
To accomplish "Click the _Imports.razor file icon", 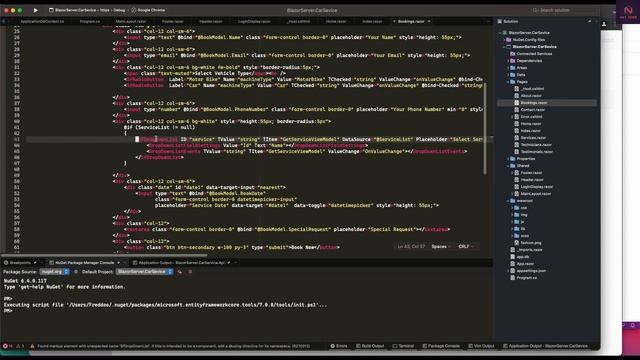I will [513, 249].
